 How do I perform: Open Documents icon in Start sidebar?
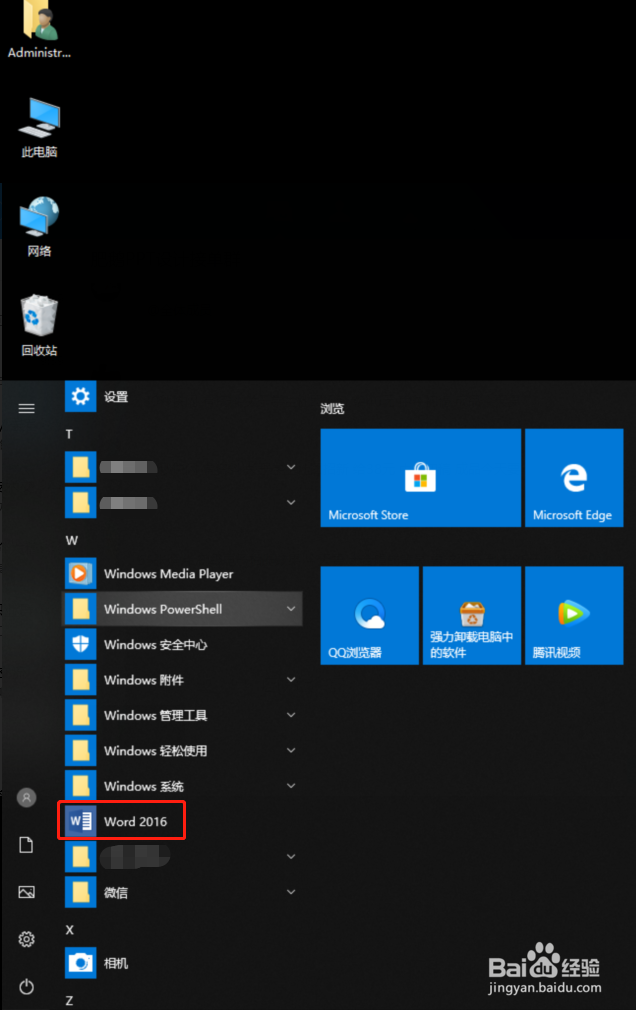pos(26,844)
